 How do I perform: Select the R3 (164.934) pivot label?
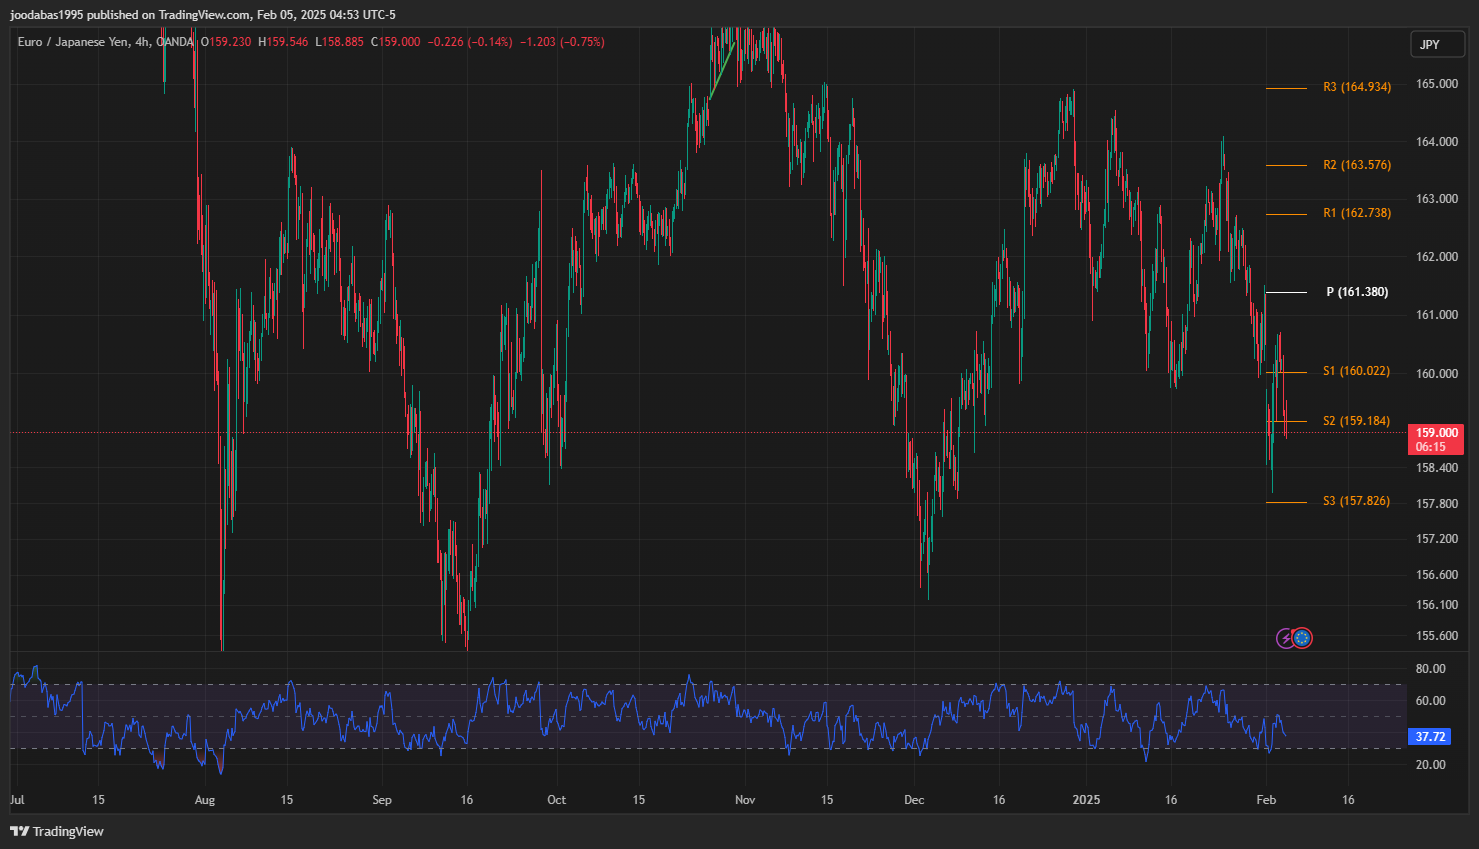[x=1356, y=88]
